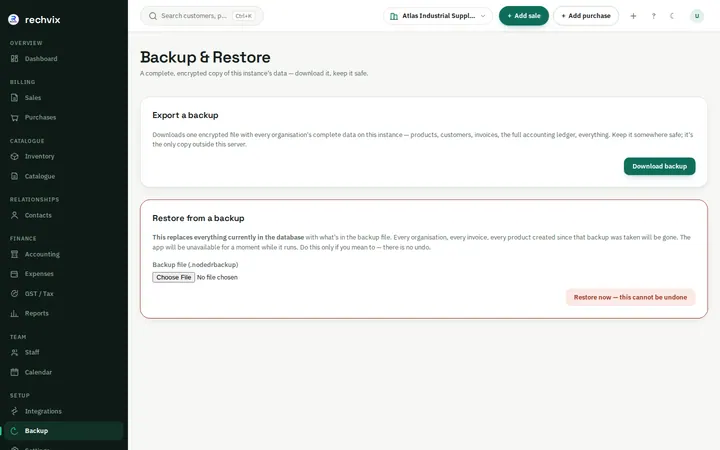
Task: Click the Purchases cart icon
Action: 15,118
